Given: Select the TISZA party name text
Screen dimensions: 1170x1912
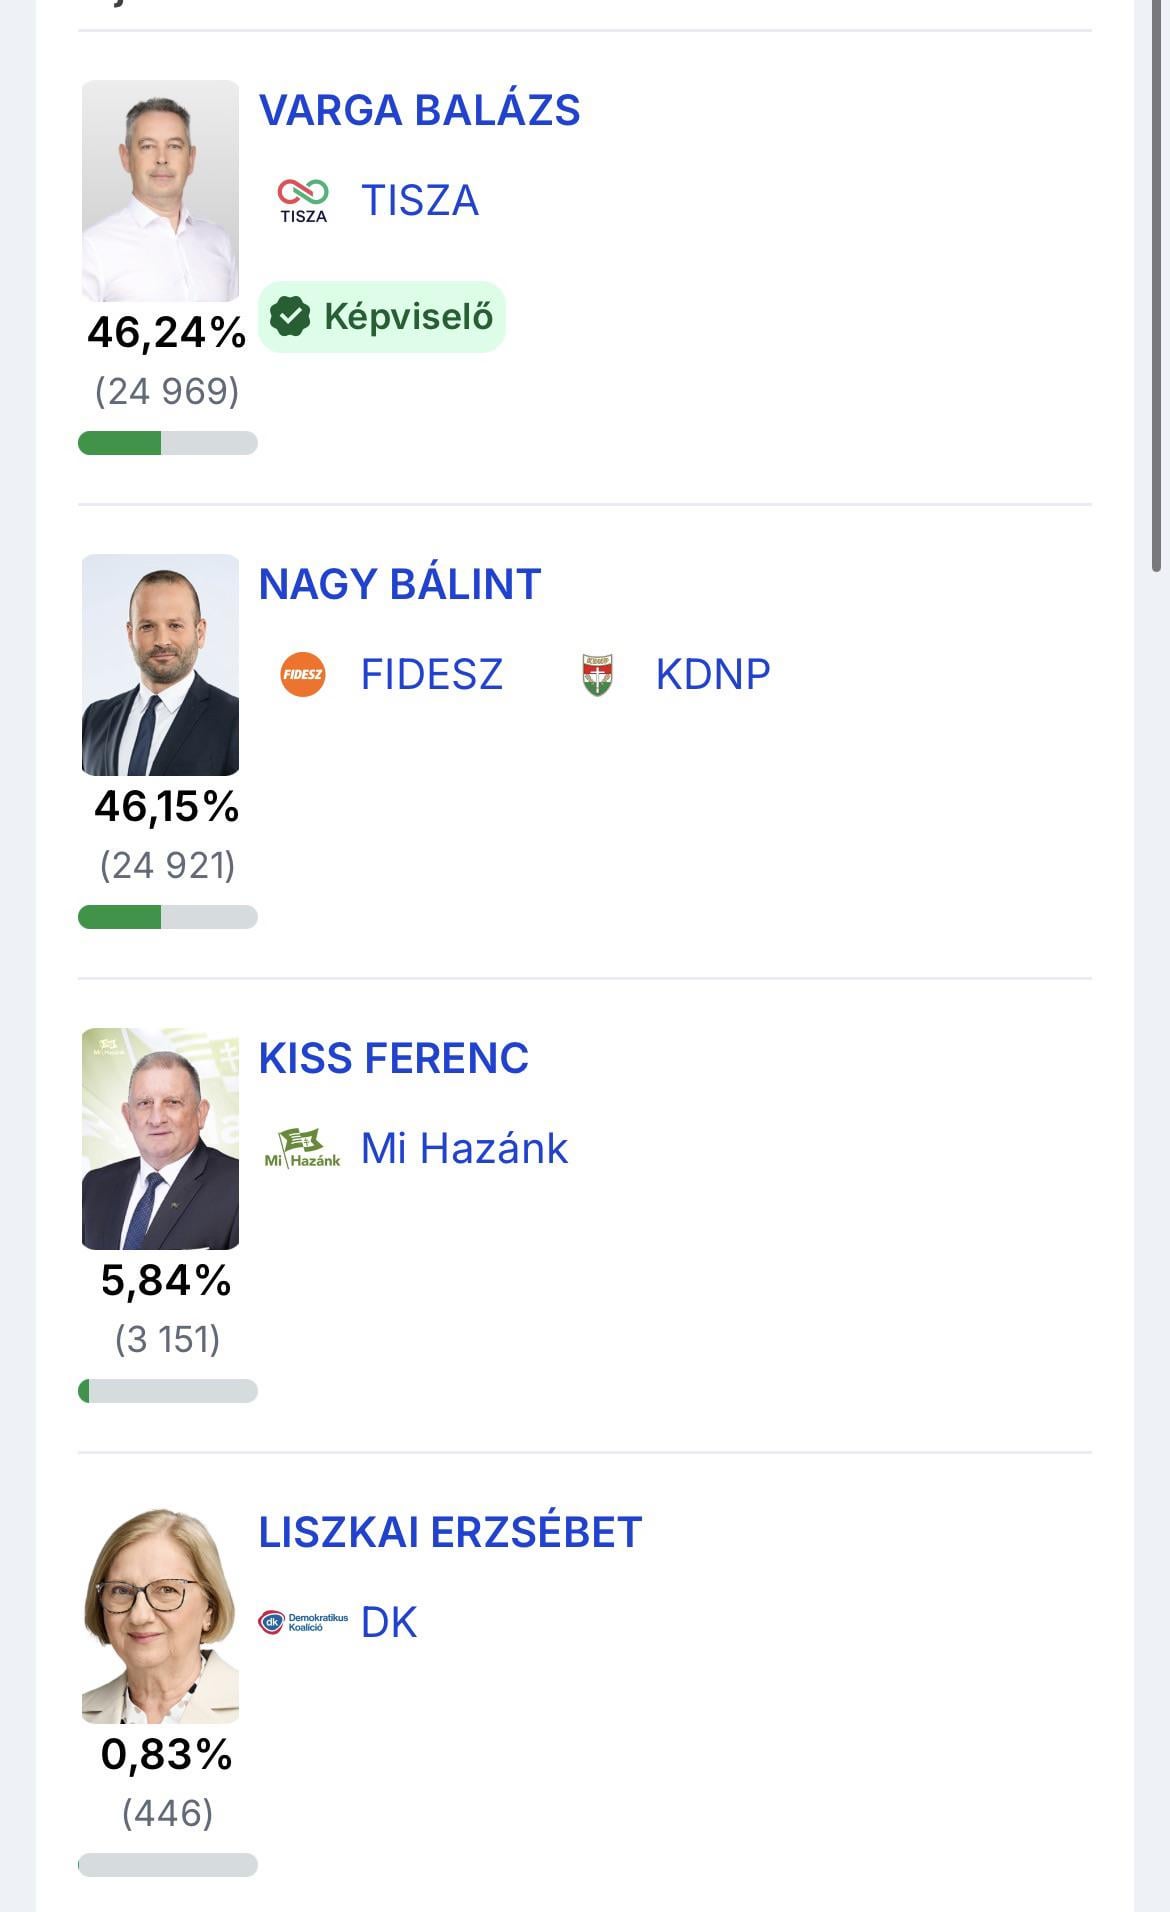Looking at the screenshot, I should point(419,200).
